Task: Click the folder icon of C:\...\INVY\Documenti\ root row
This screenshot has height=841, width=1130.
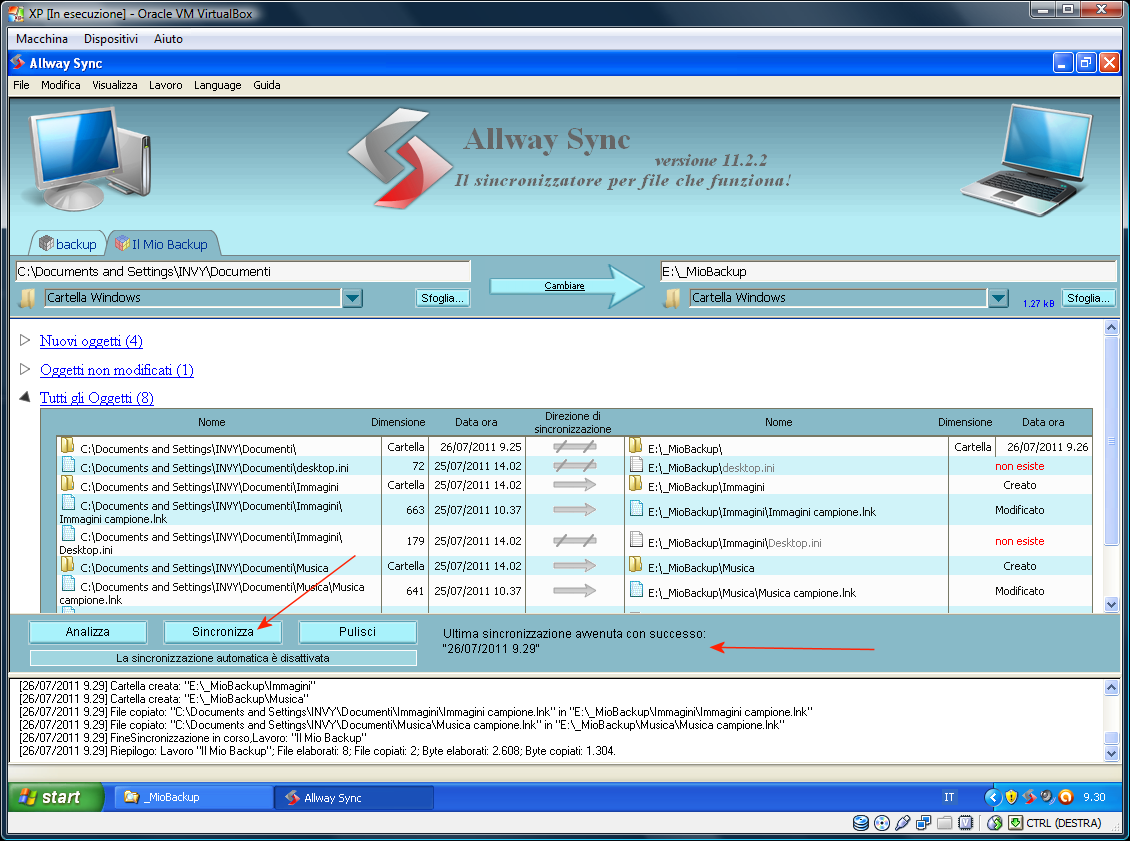Action: [x=68, y=445]
